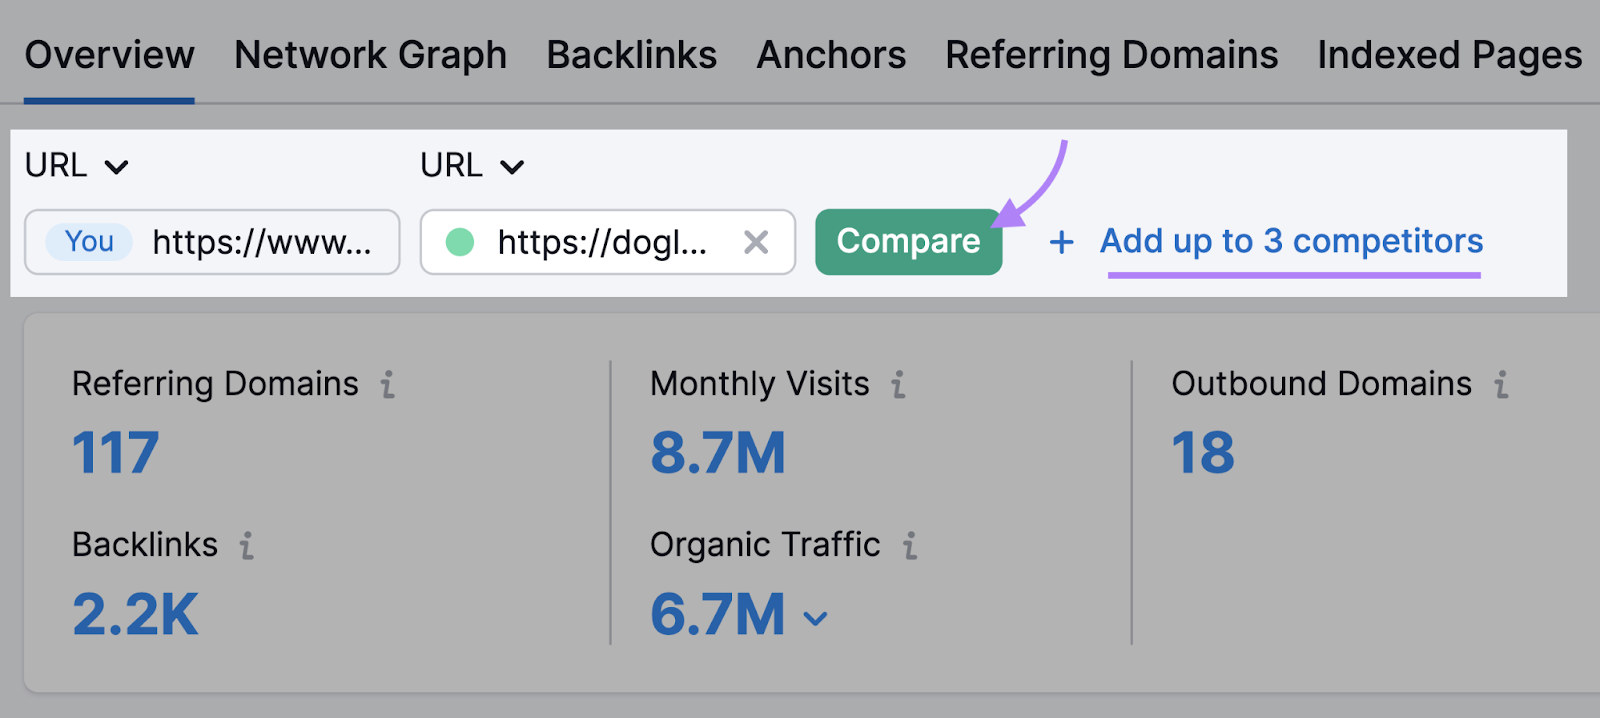This screenshot has height=718, width=1600.
Task: Switch to the Network Graph tab
Action: point(370,55)
